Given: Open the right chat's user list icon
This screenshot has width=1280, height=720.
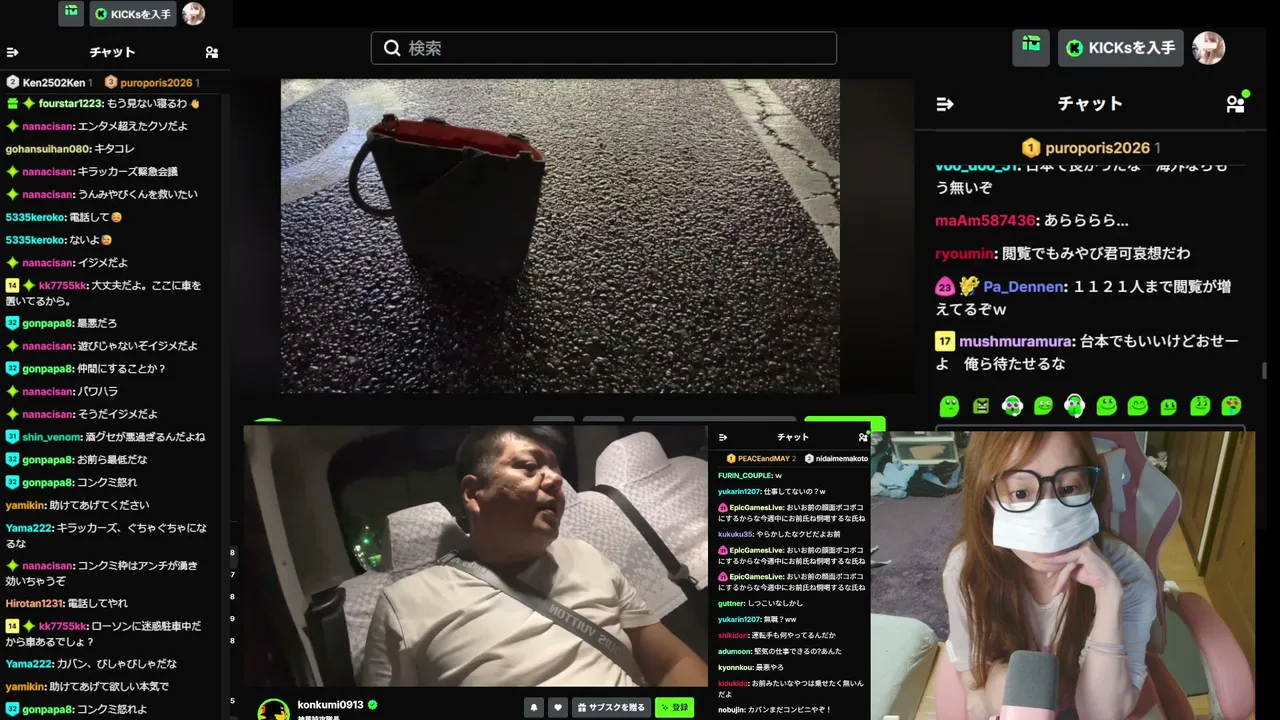Looking at the screenshot, I should (x=1236, y=103).
